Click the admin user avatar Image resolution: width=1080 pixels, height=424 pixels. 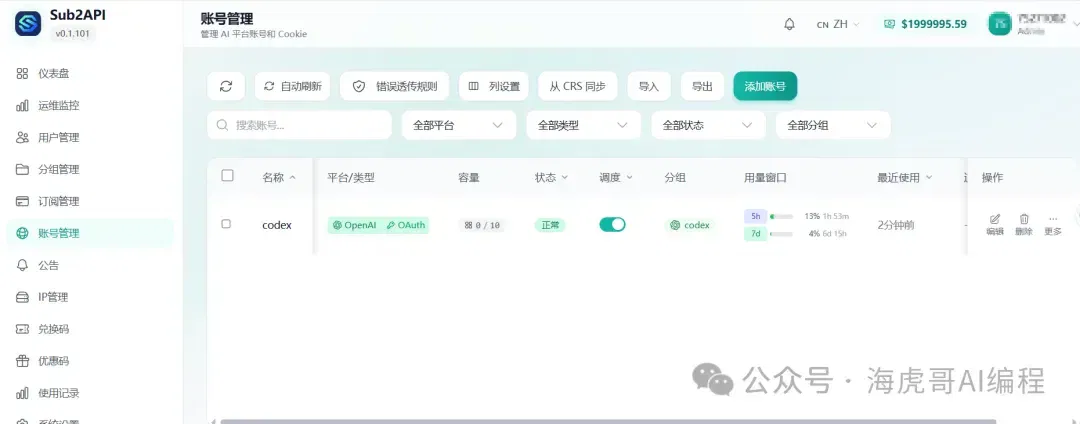(x=999, y=24)
